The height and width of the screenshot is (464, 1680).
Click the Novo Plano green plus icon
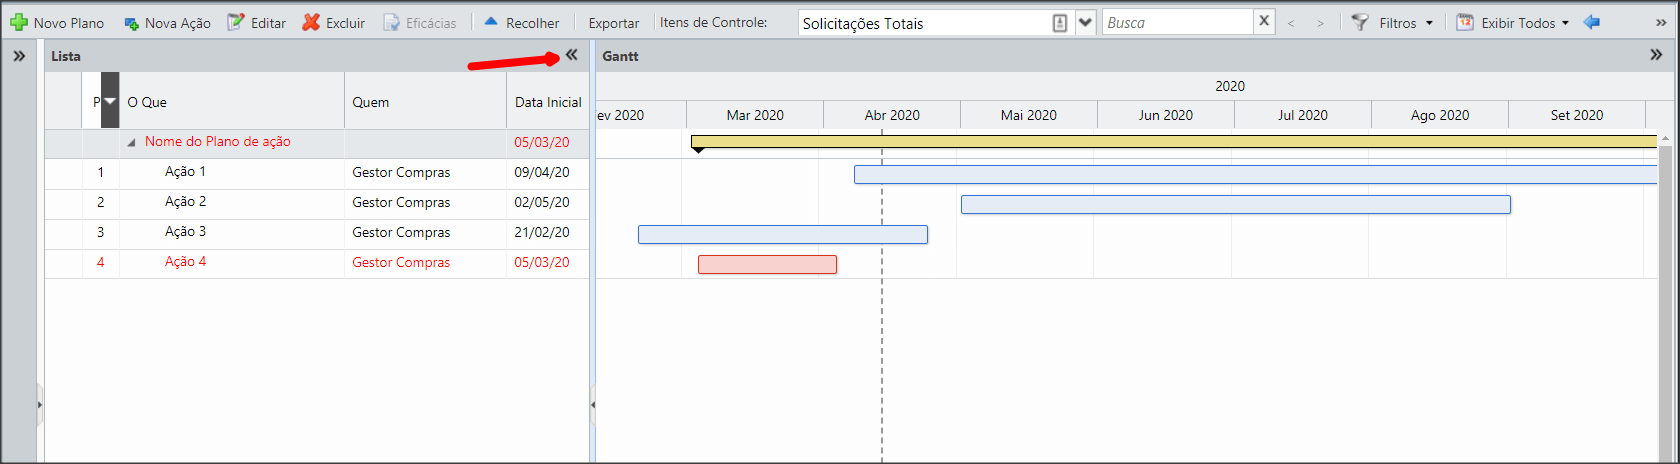18,22
